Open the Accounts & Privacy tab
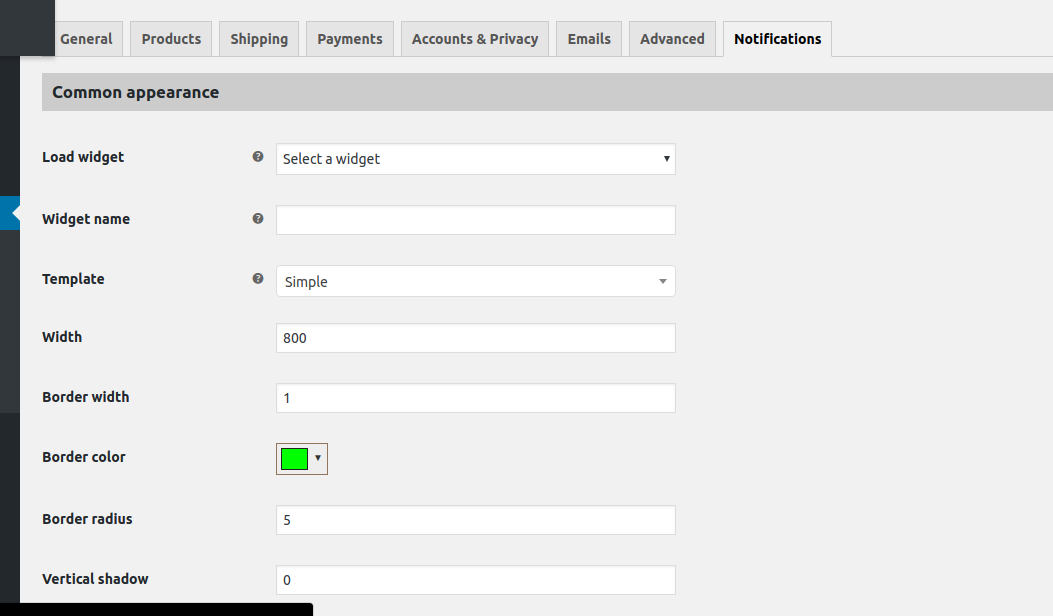The height and width of the screenshot is (616, 1053). pos(475,39)
